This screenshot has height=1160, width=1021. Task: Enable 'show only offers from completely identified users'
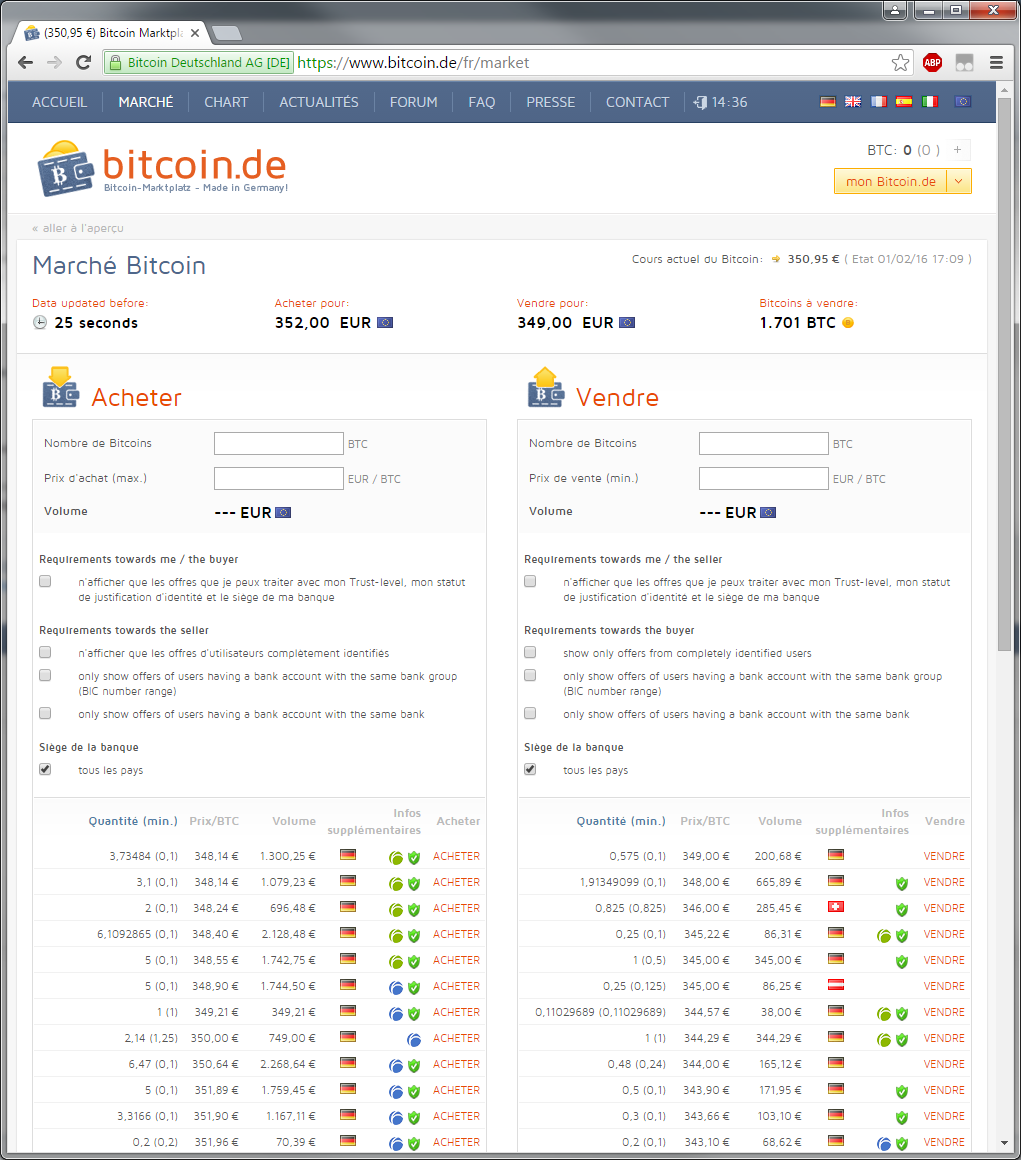point(530,652)
